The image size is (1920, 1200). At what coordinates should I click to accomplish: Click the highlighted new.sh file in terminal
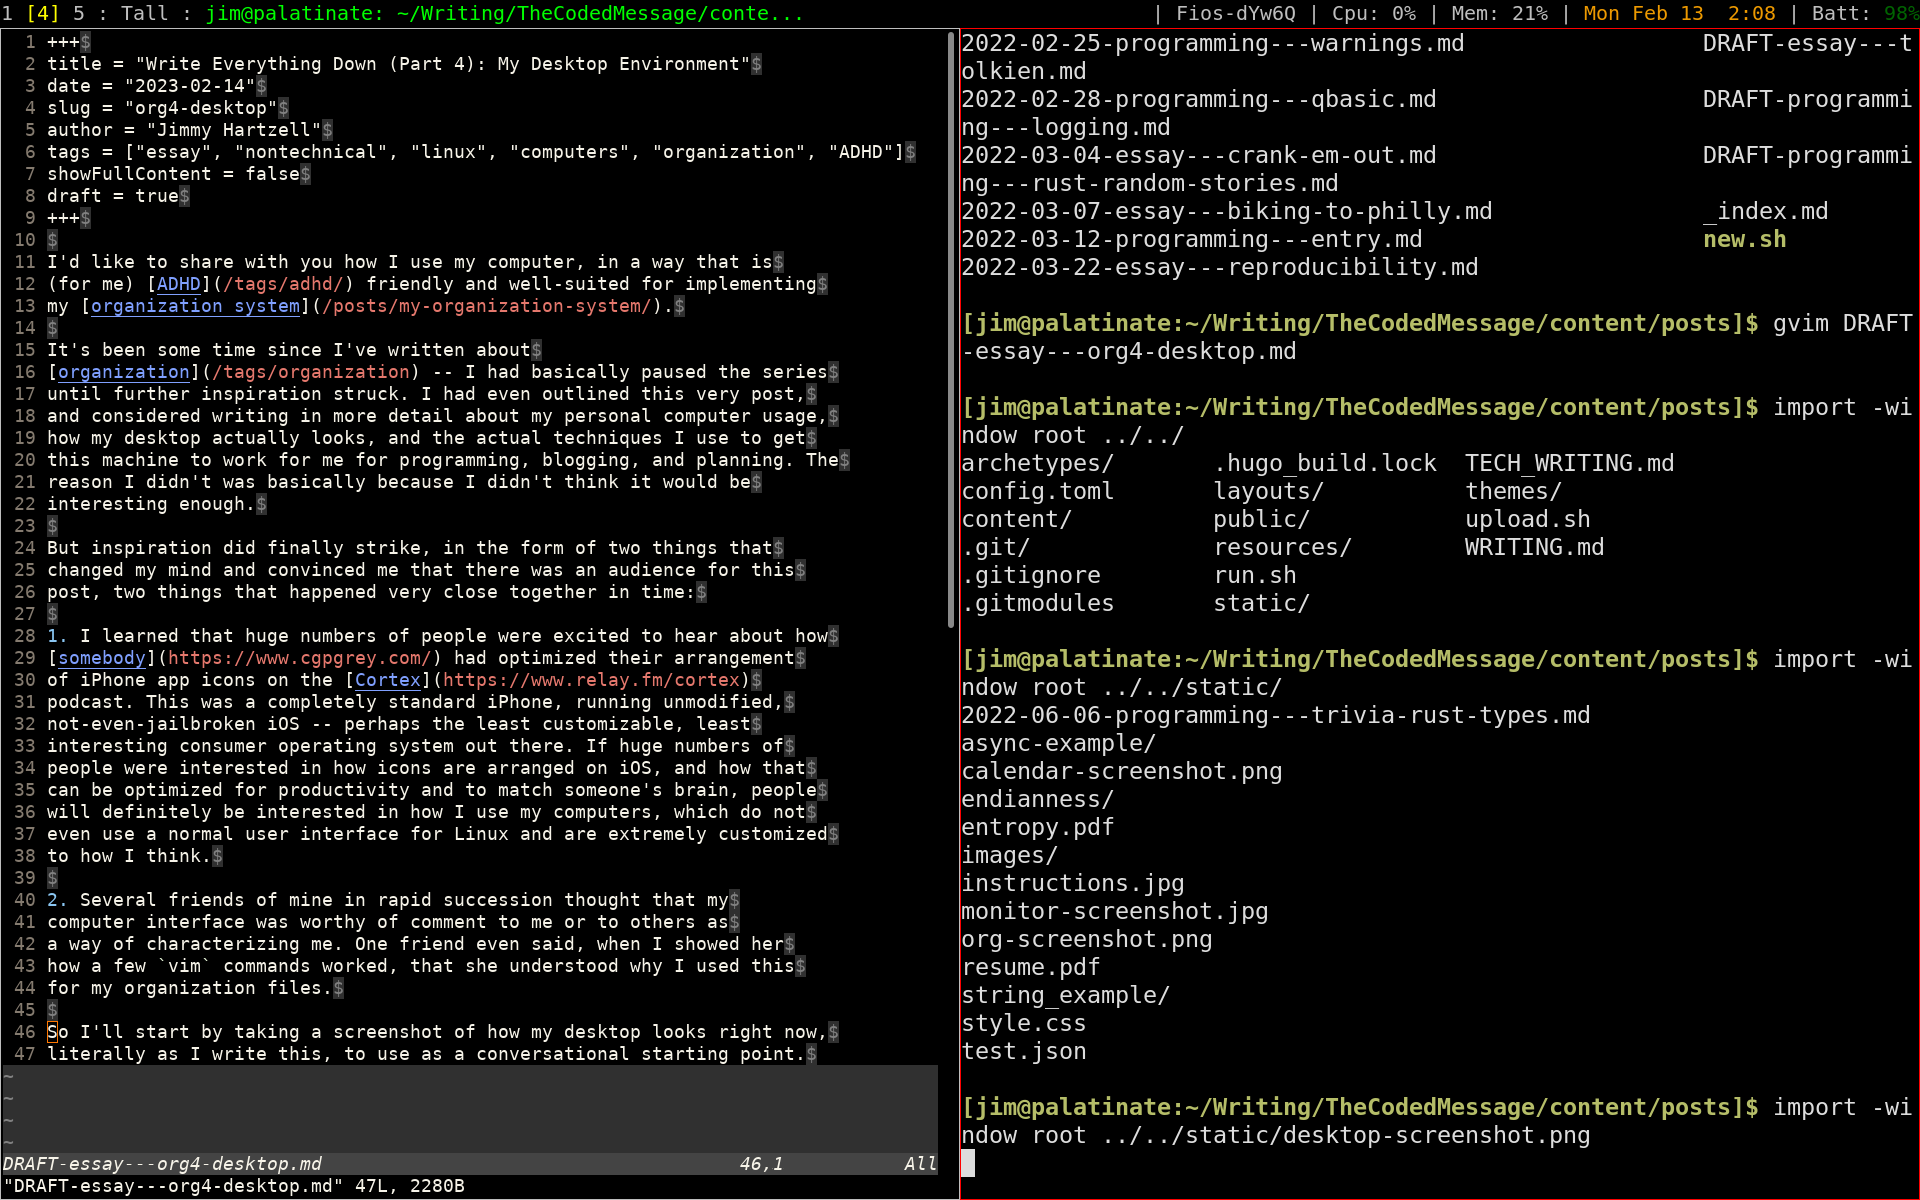[1745, 239]
